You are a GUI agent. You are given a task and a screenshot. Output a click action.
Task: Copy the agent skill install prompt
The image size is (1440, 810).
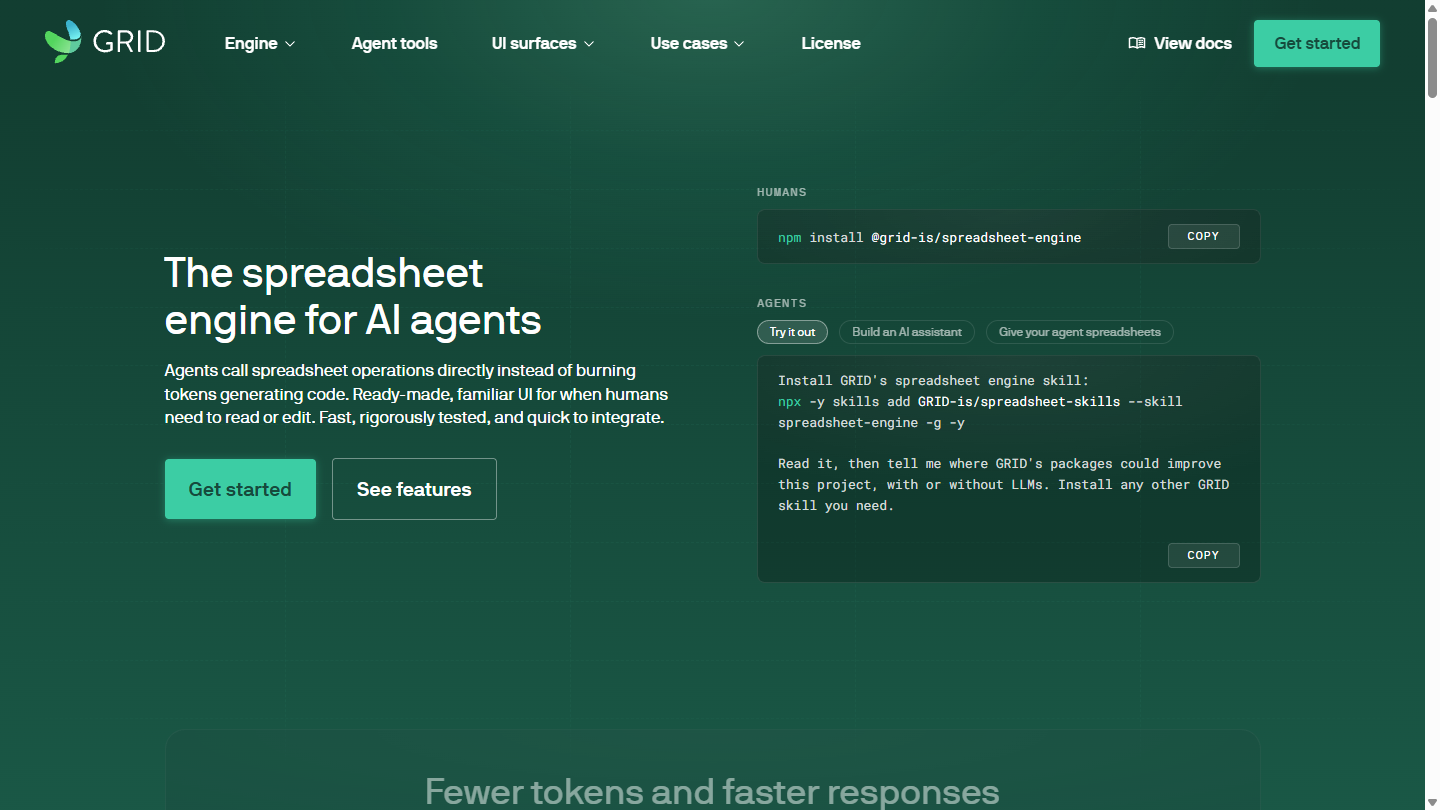(1203, 555)
